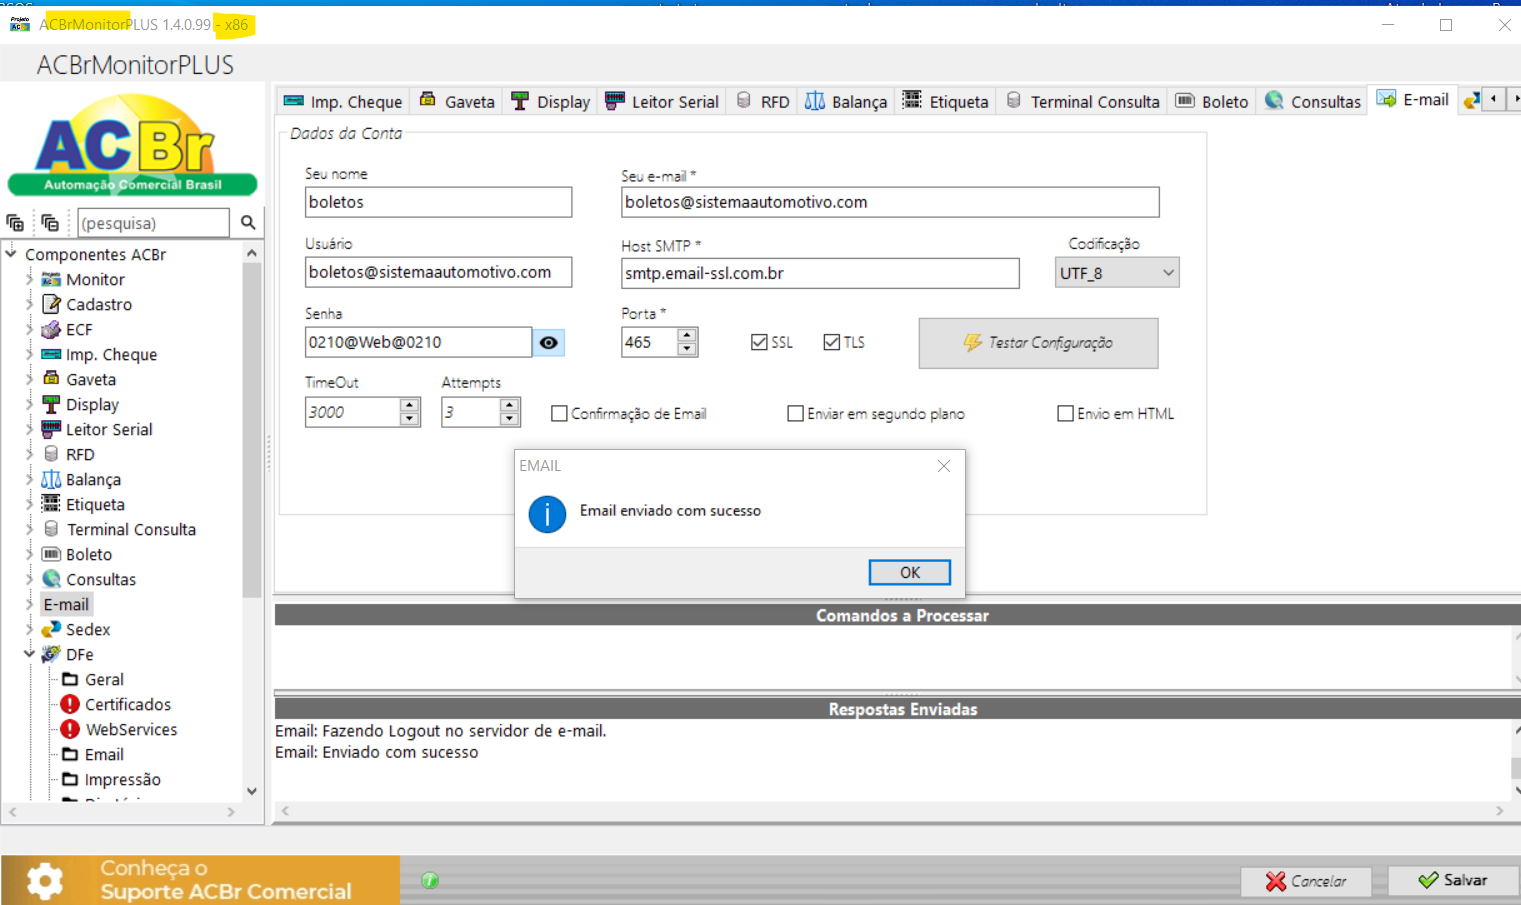Viewport: 1521px width, 905px height.
Task: Decrease the TimeOut value with down arrow
Action: [409, 418]
